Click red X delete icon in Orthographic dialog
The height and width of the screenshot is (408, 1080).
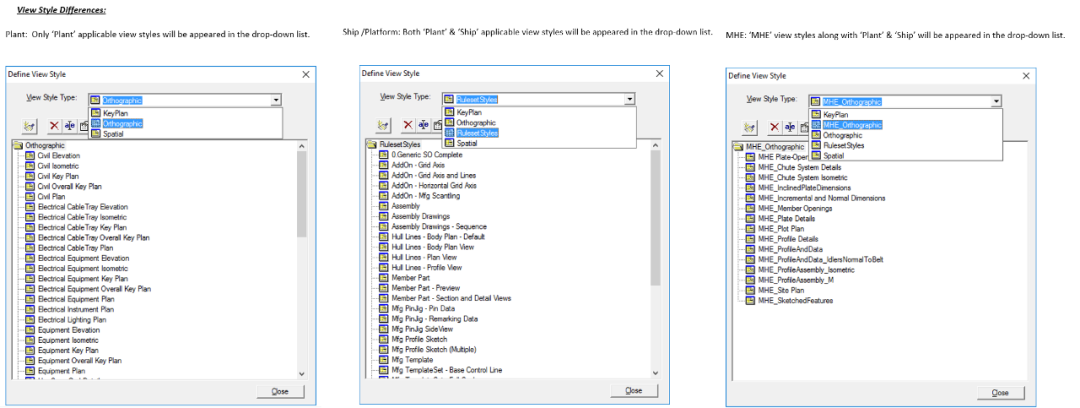[54, 126]
